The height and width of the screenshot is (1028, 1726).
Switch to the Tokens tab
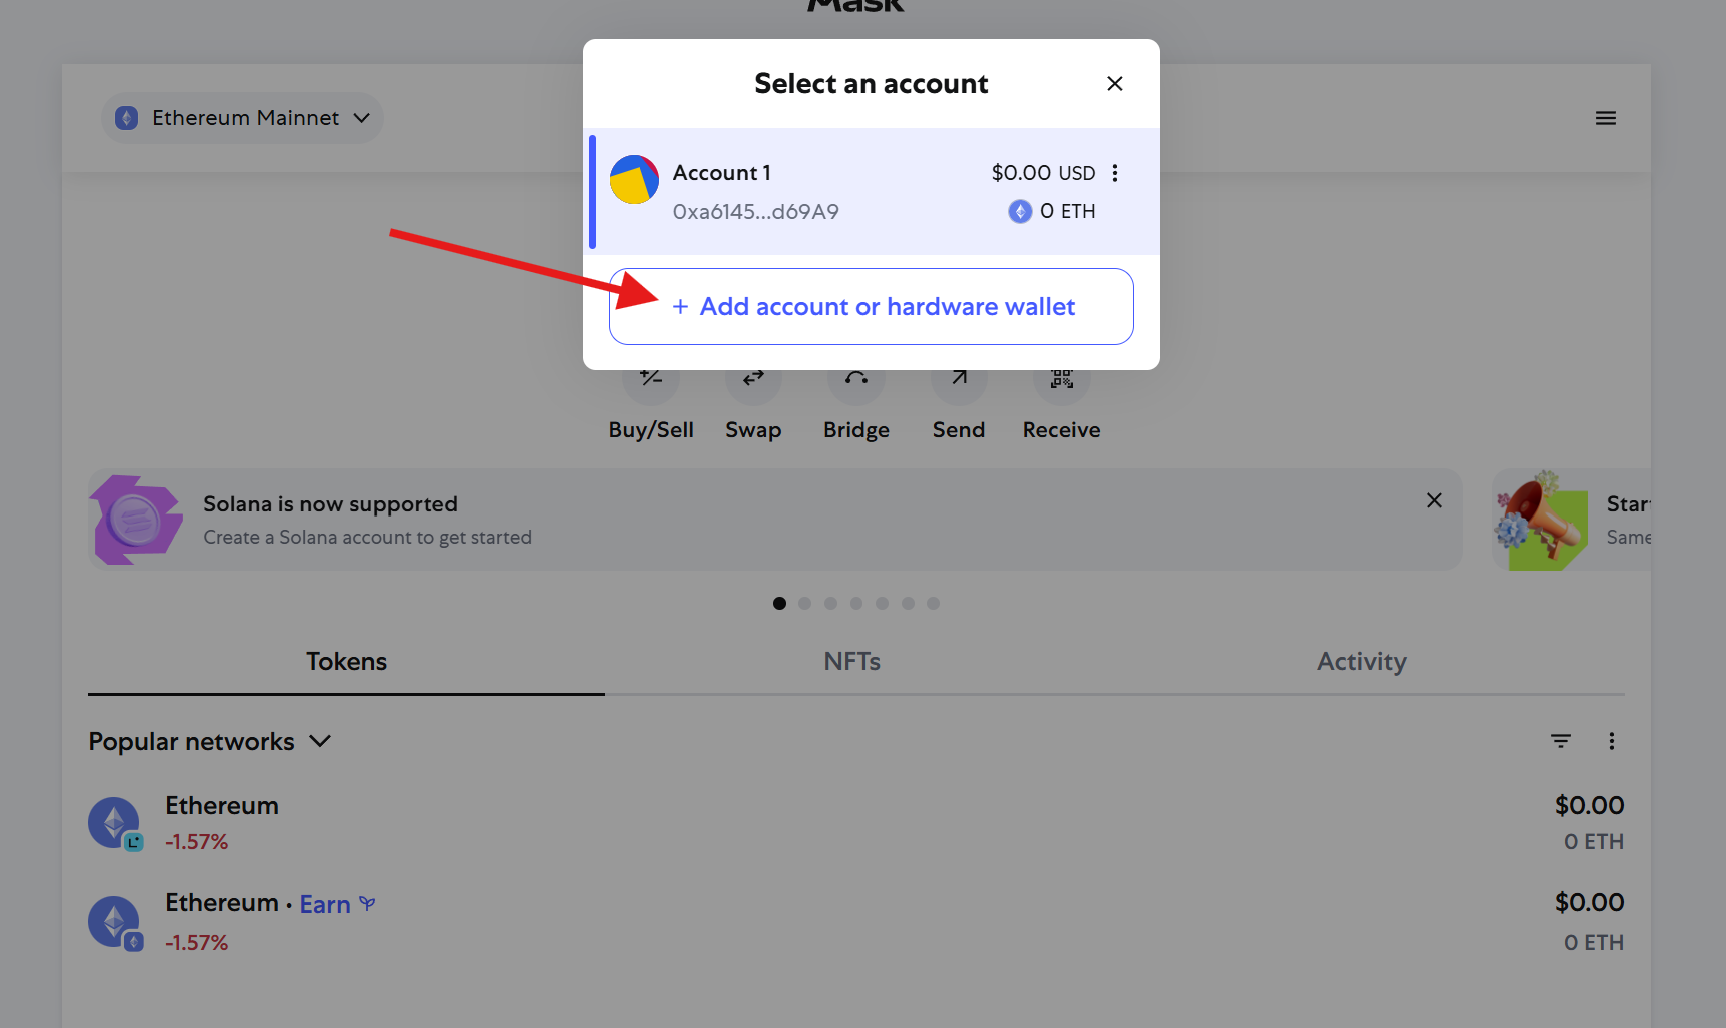pos(346,662)
